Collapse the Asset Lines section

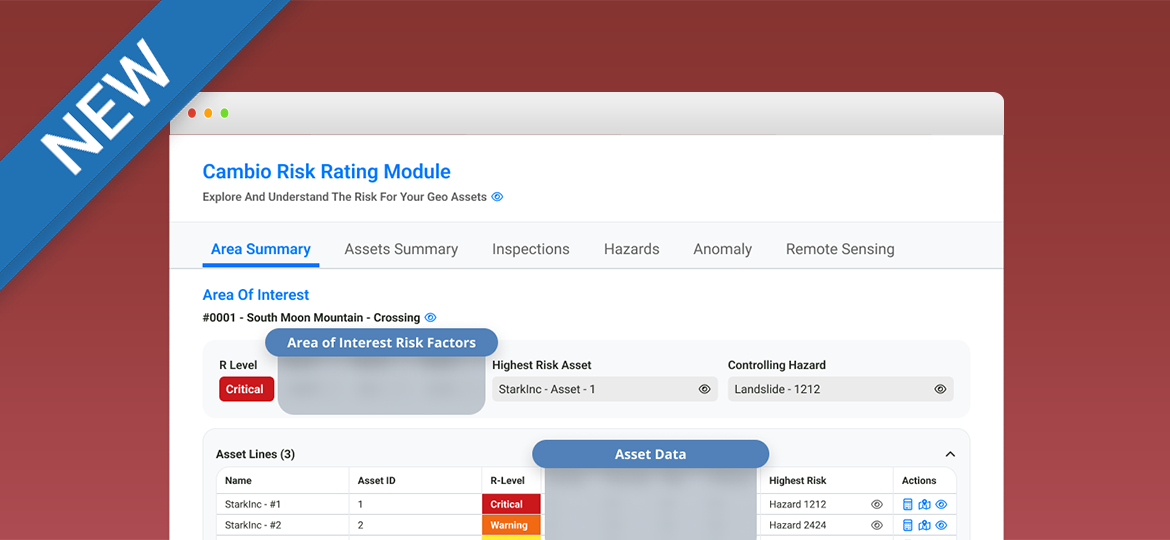point(950,454)
